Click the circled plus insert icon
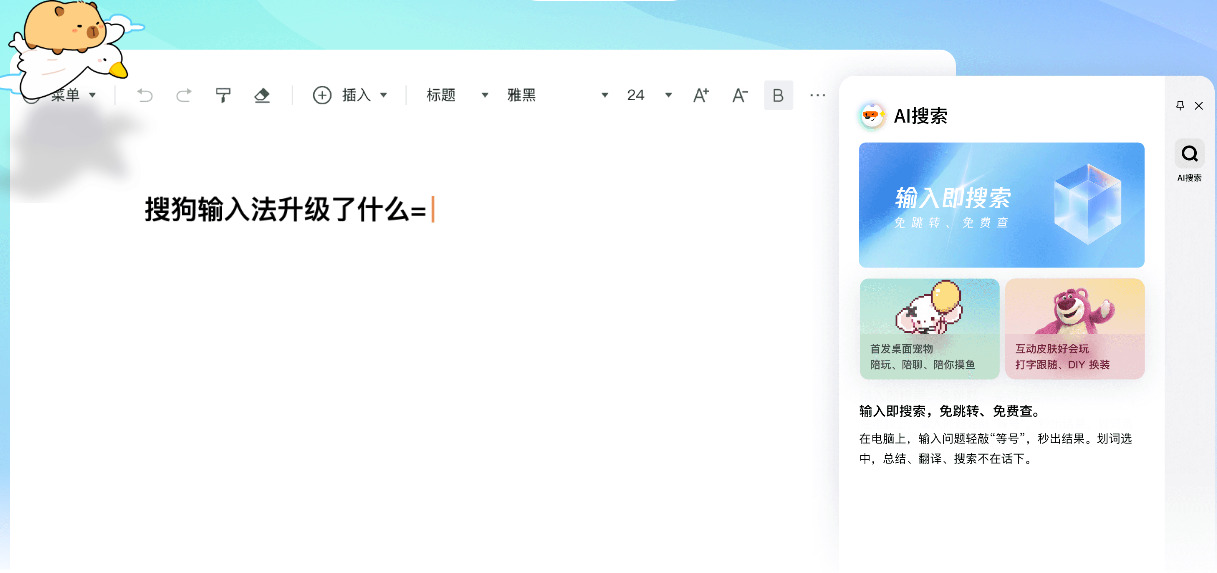 322,95
